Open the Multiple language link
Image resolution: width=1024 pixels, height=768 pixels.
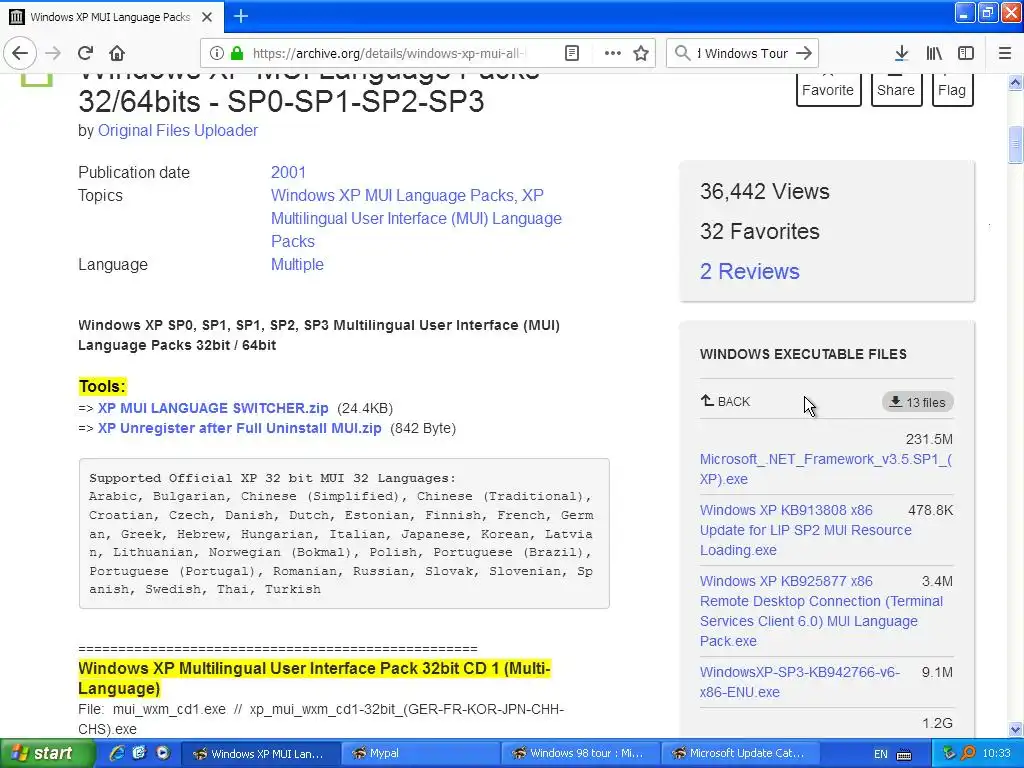tap(297, 264)
